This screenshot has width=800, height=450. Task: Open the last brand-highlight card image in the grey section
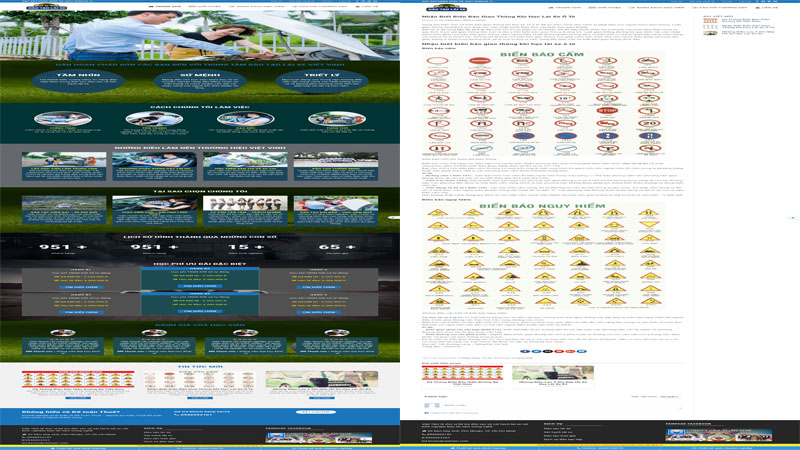(336, 159)
